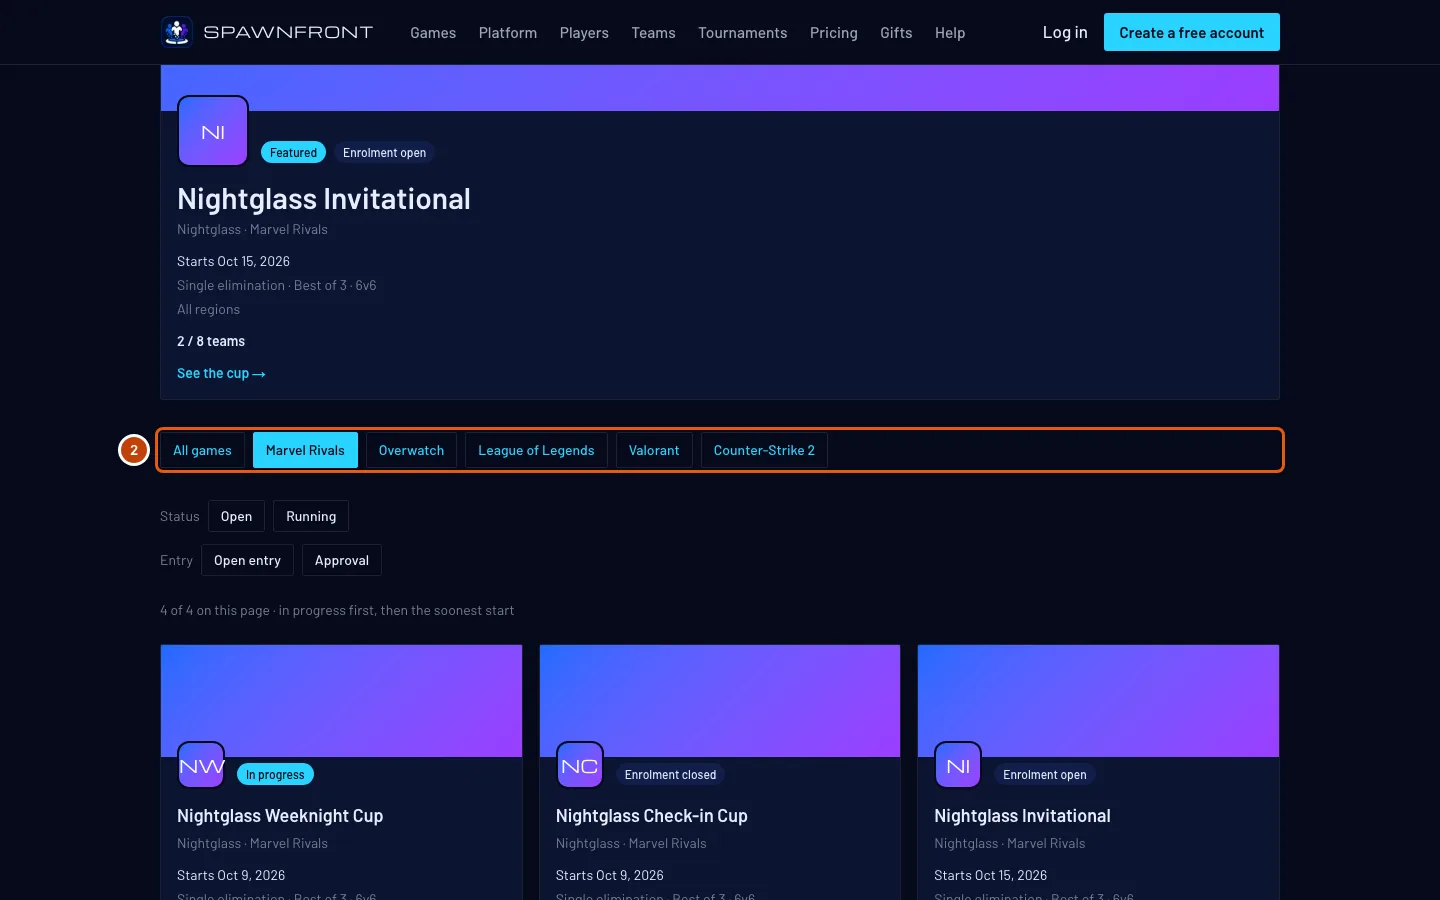
Task: Toggle the Running status filter
Action: click(x=311, y=516)
